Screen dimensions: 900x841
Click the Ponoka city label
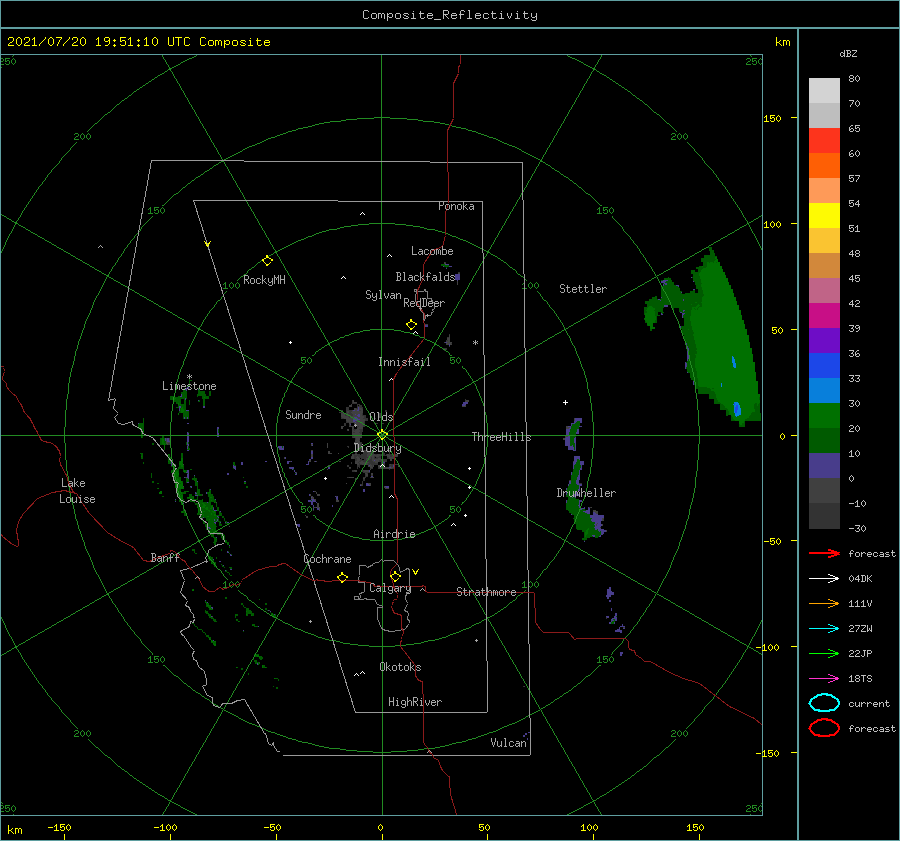coord(456,206)
